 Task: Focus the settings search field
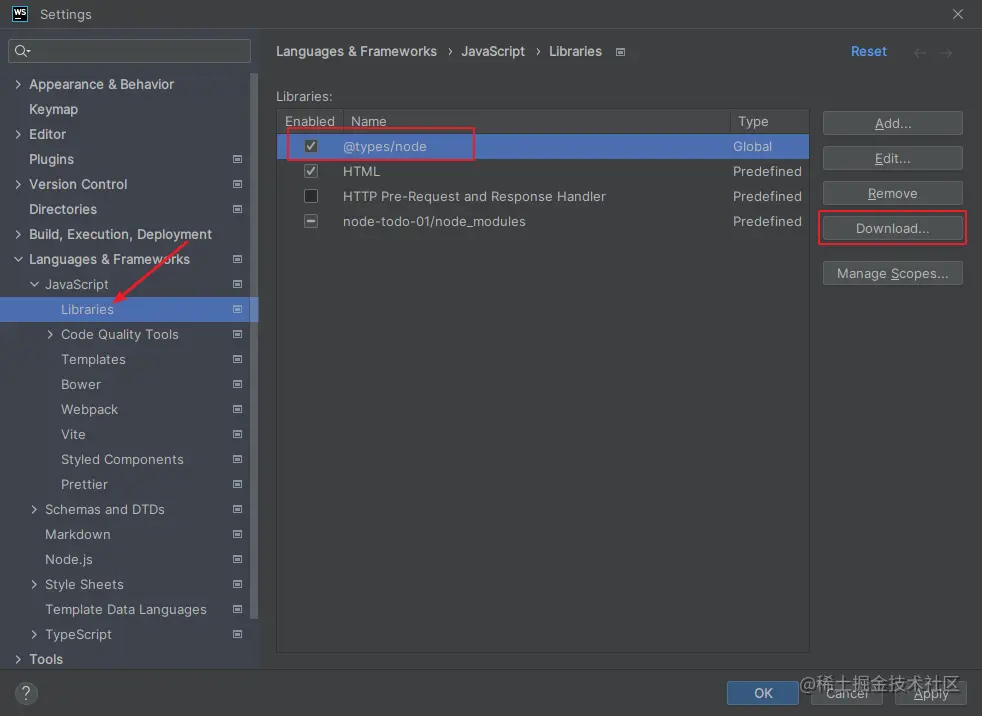[130, 51]
